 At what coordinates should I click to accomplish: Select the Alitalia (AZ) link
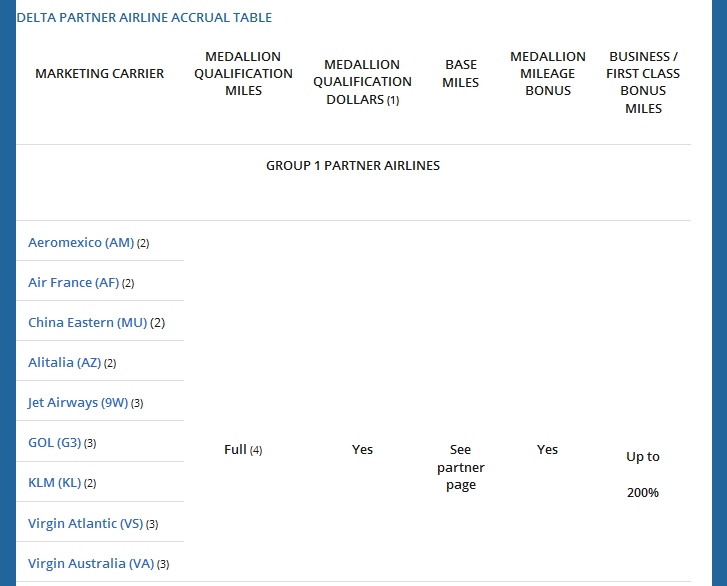coord(65,363)
